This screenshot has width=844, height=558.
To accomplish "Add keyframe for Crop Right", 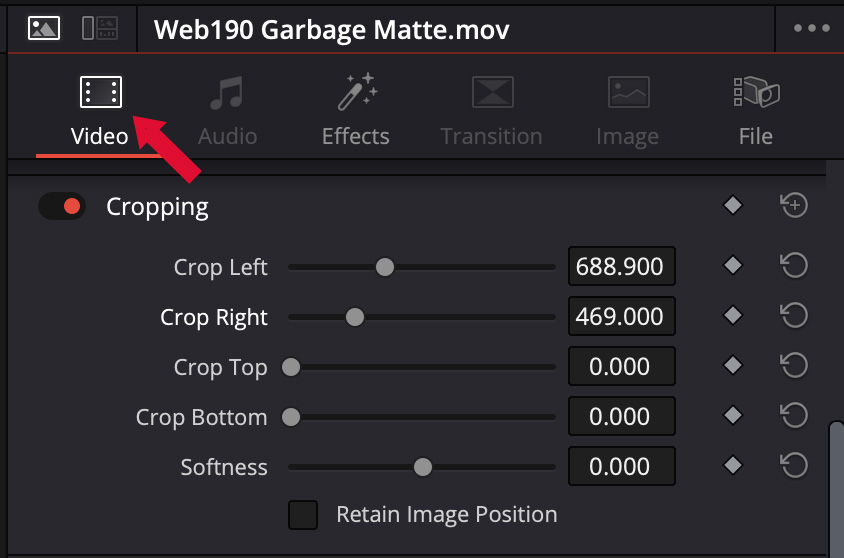I will click(733, 316).
